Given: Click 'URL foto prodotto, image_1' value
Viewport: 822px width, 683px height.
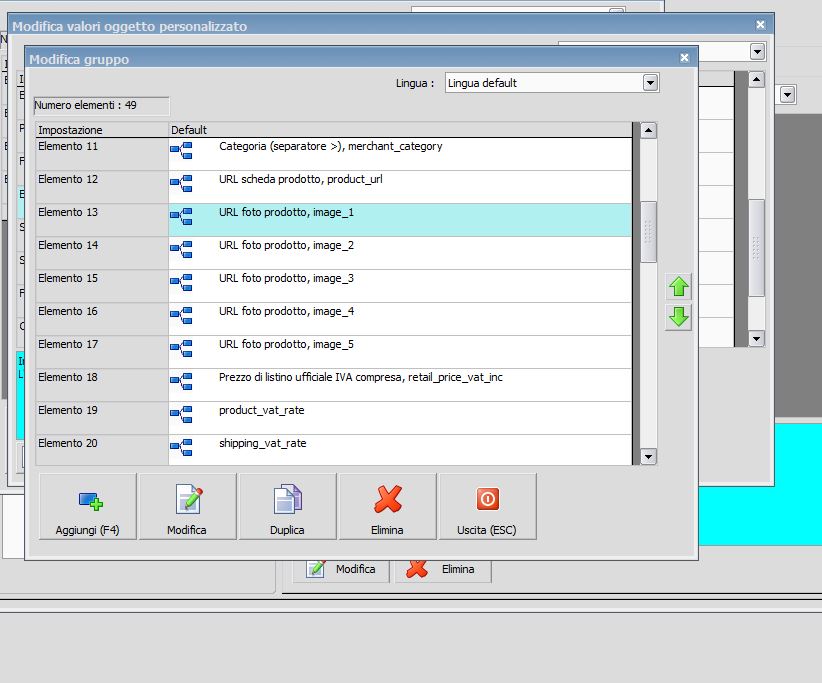Looking at the screenshot, I should 286,212.
